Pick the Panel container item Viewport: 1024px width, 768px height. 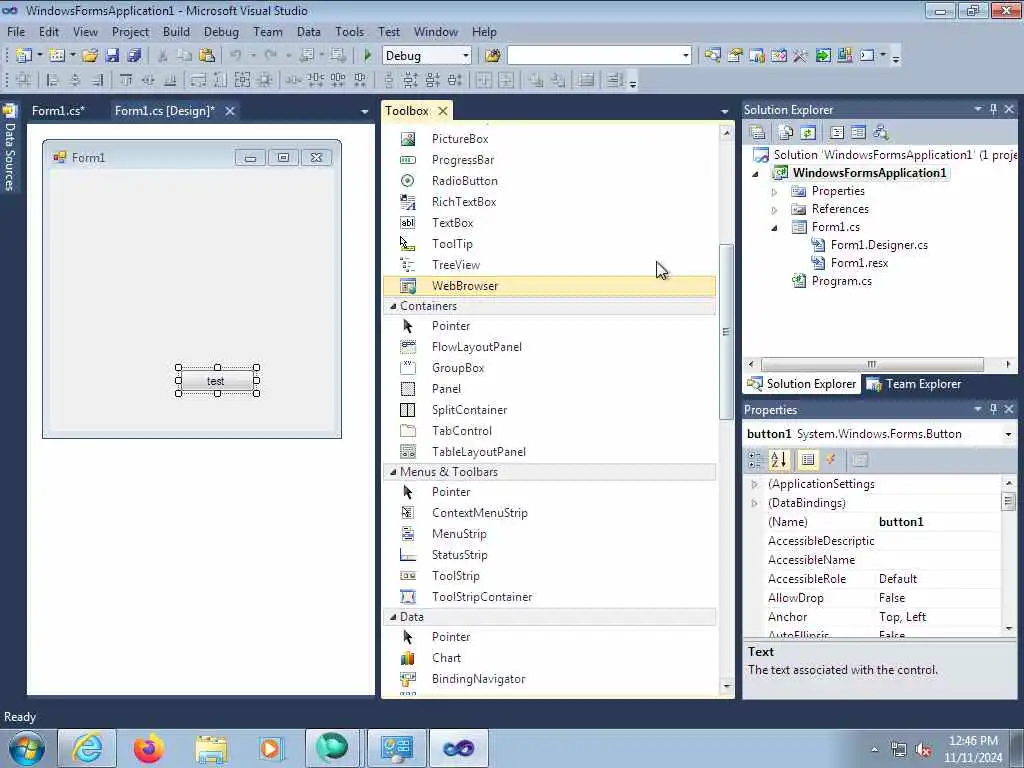point(446,389)
